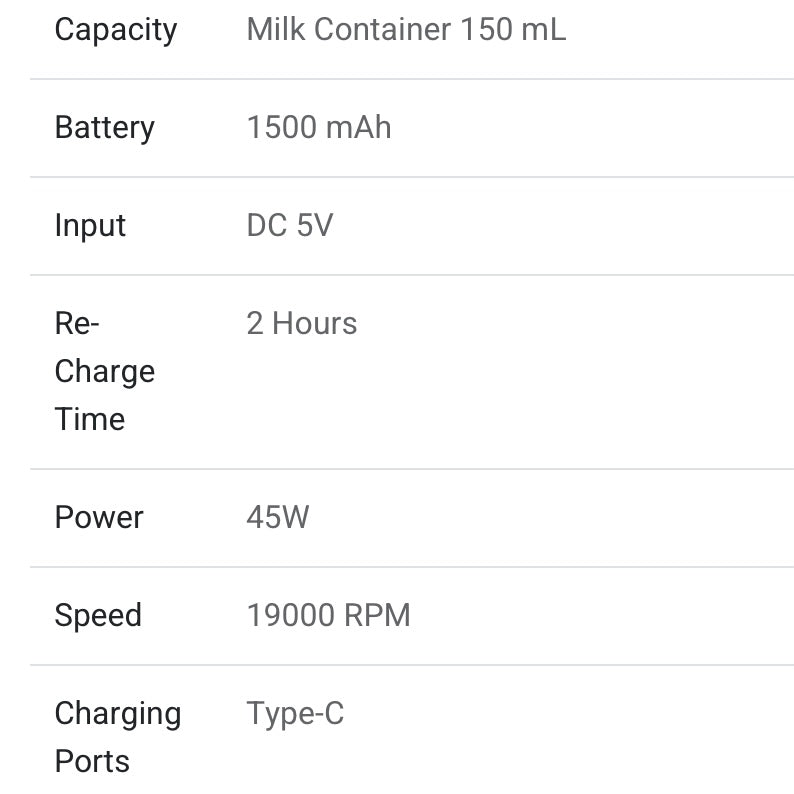The image size is (794, 794).
Task: Click the Capacity specification label
Action: 115,30
